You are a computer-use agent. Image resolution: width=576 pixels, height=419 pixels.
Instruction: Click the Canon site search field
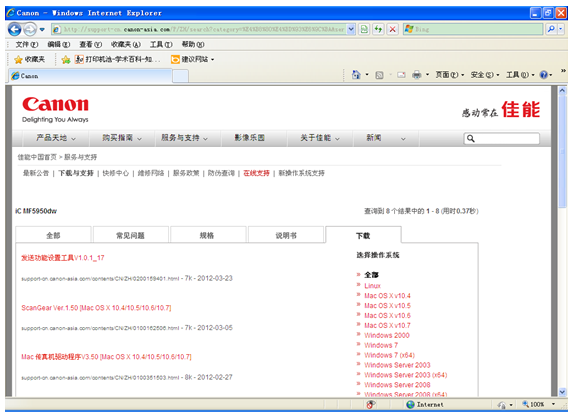click(502, 139)
